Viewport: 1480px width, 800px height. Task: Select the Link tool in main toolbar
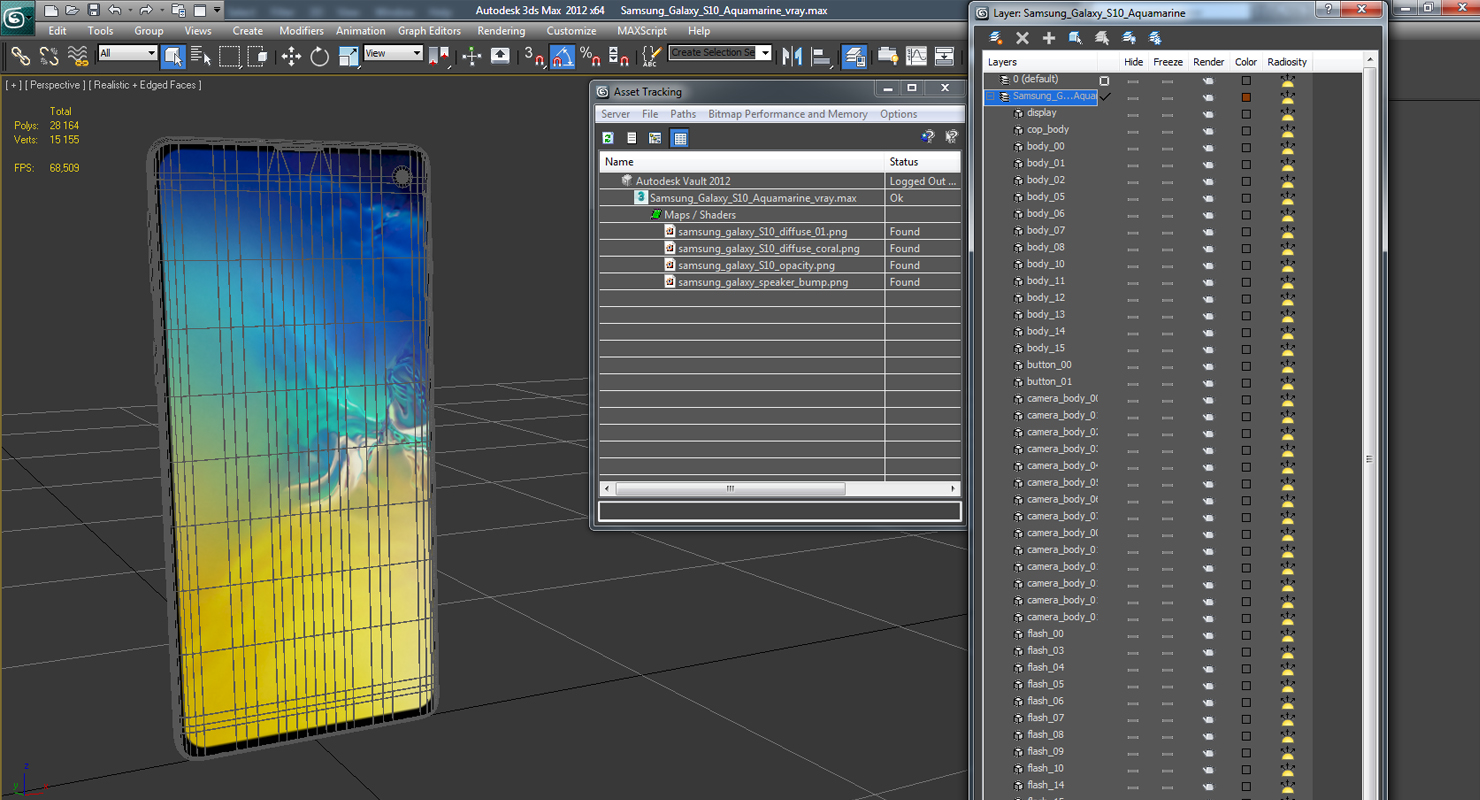(20, 56)
